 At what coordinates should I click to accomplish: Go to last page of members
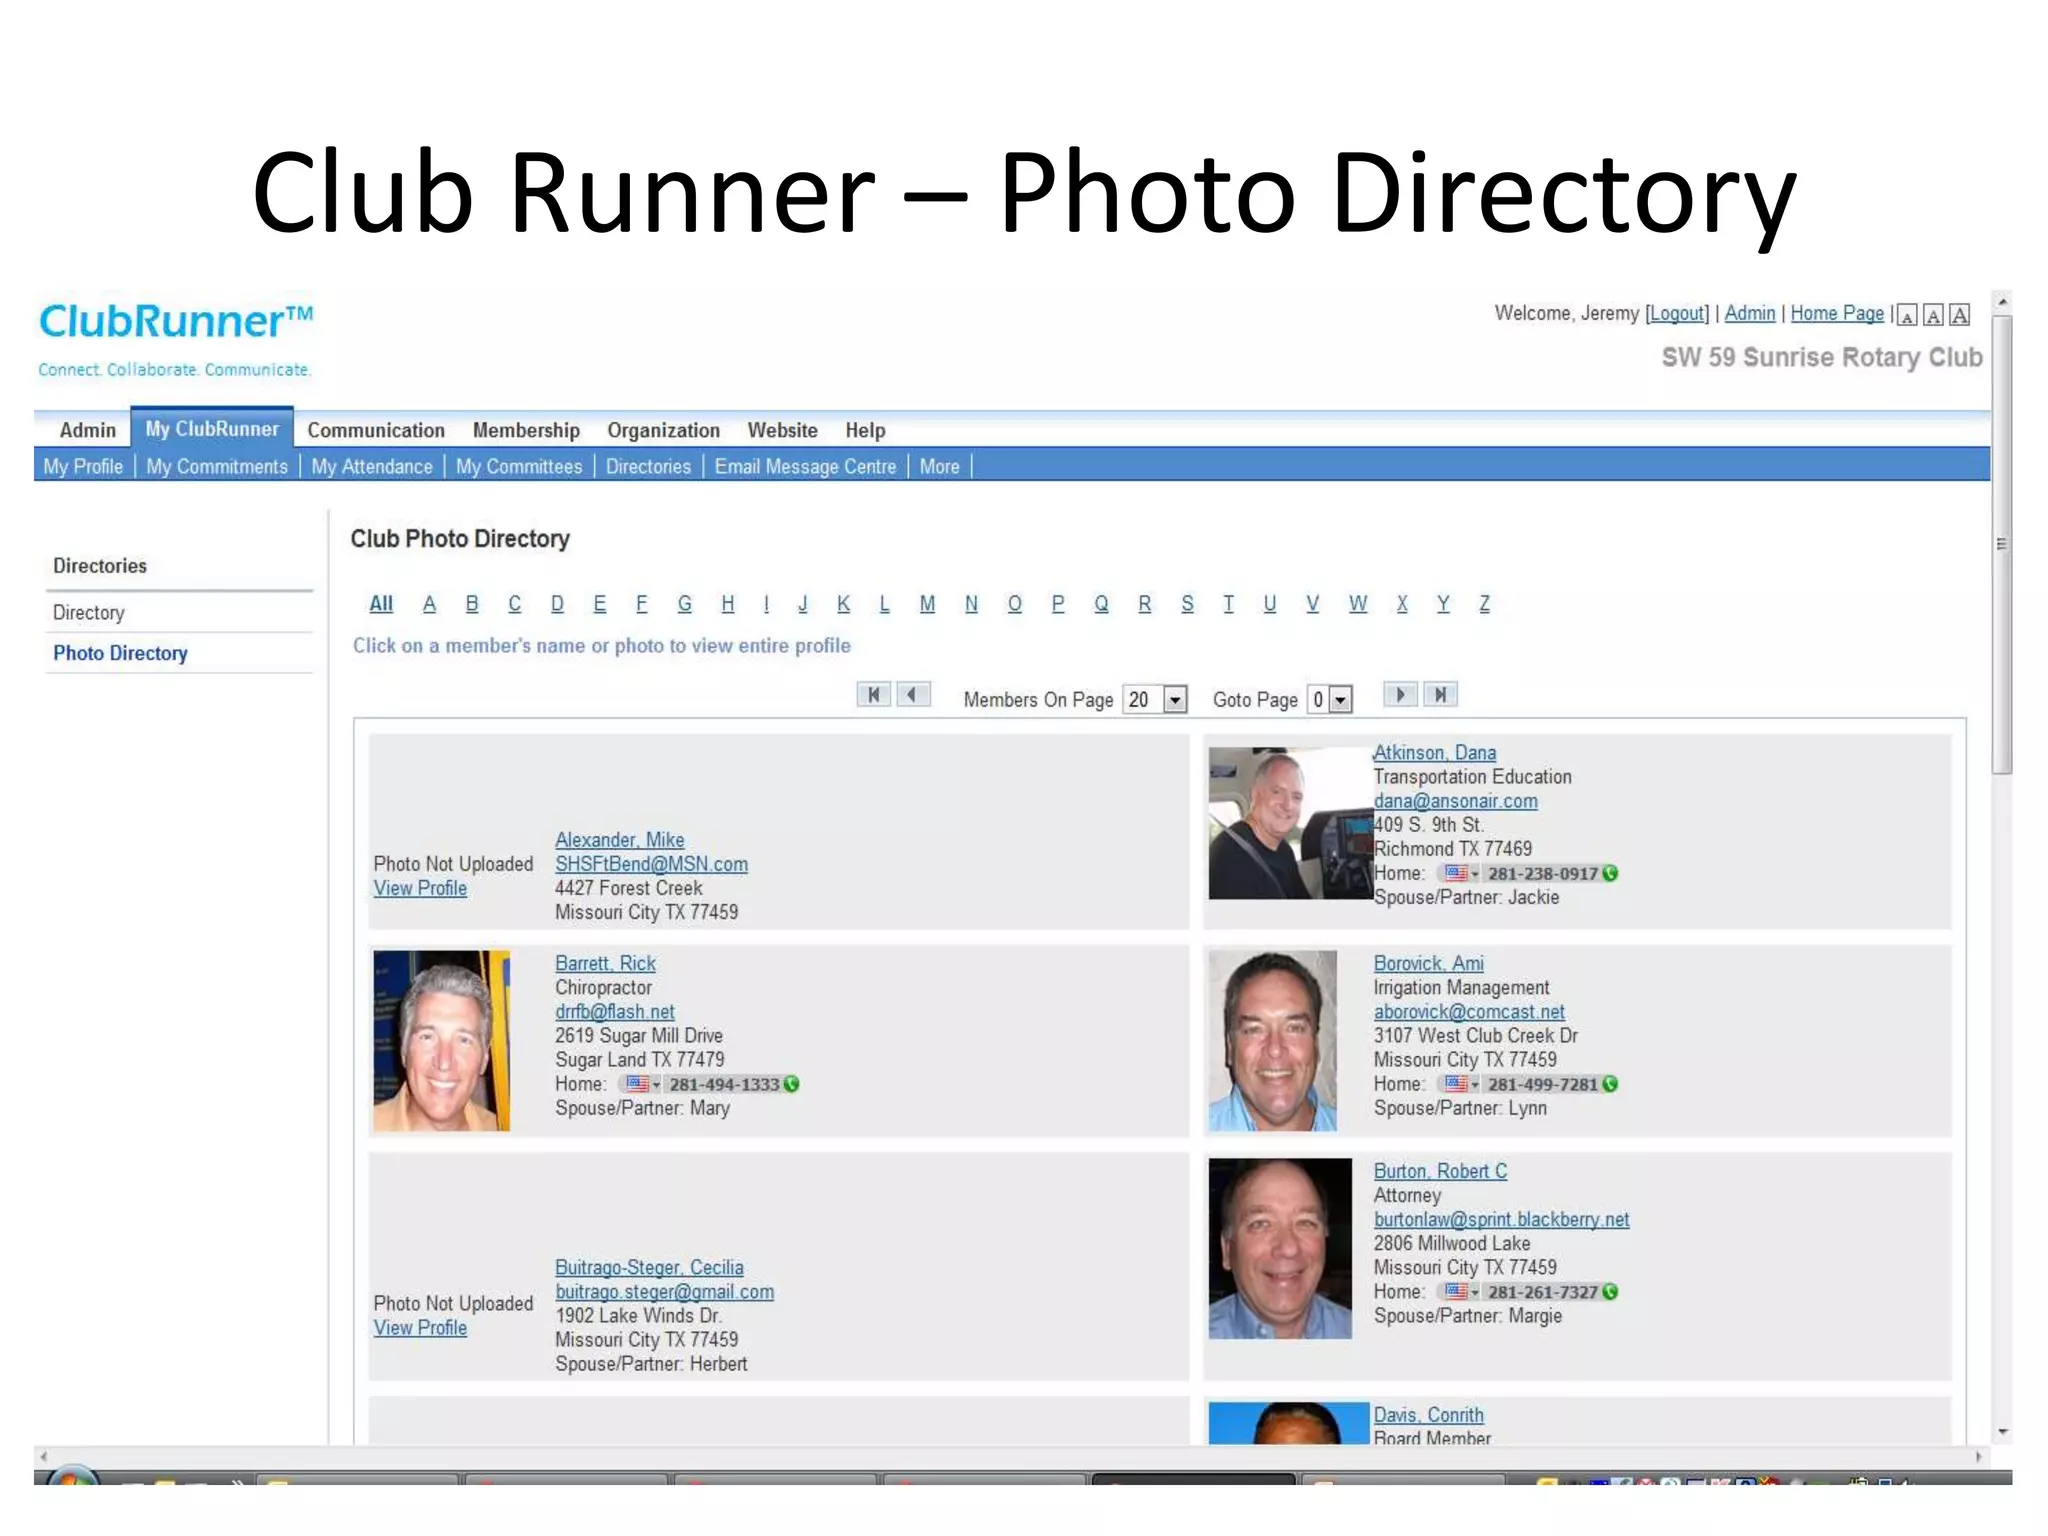click(1440, 695)
